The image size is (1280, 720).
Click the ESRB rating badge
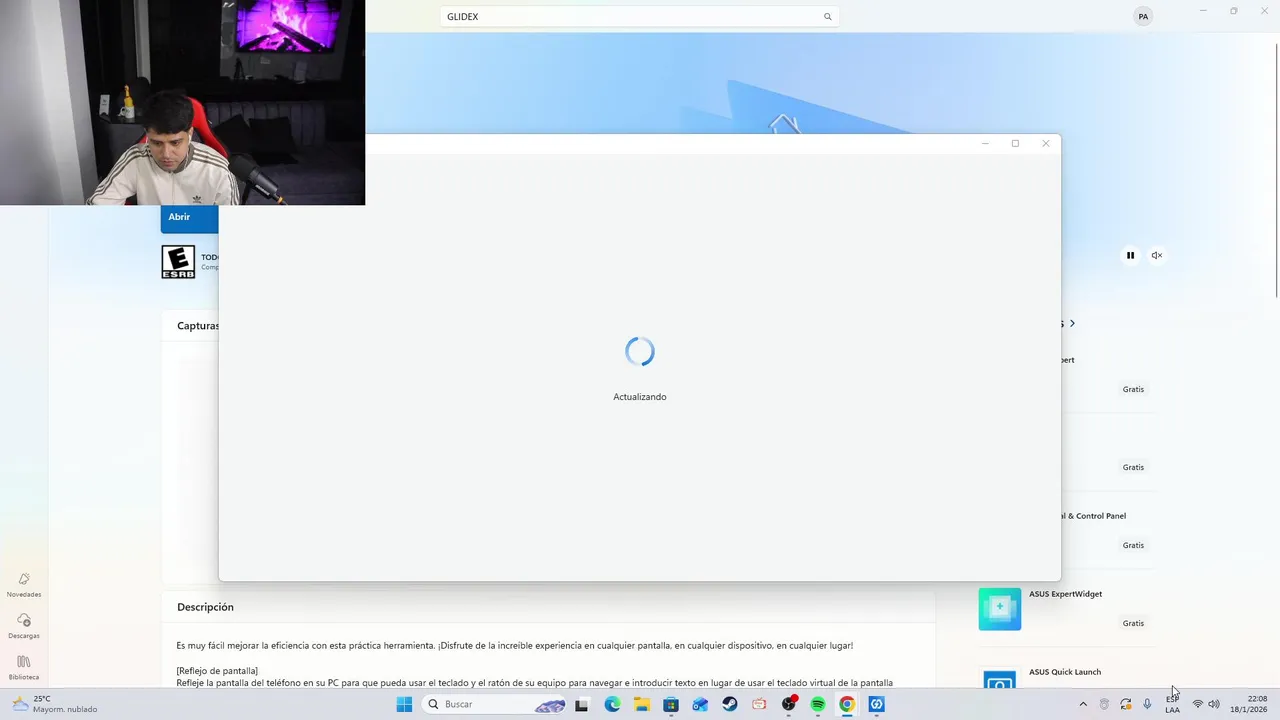(178, 262)
